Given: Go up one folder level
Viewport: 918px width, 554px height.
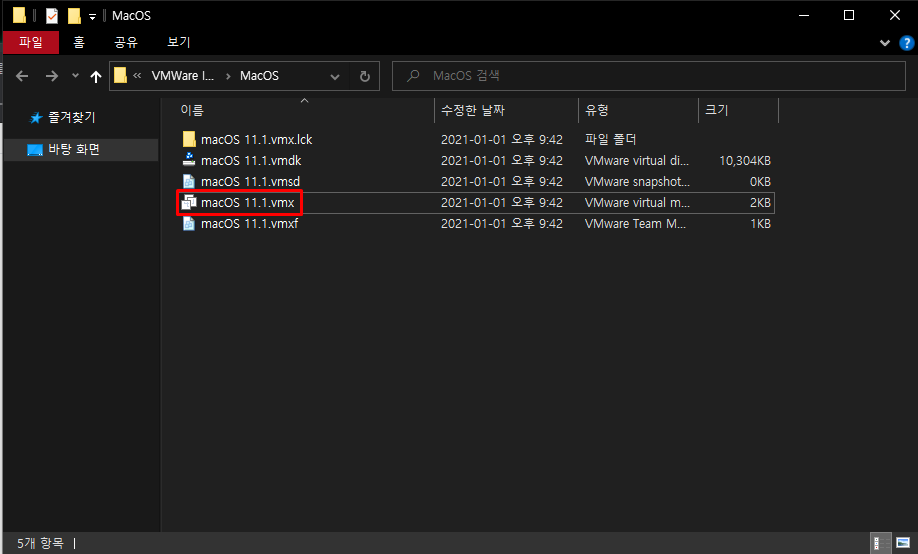Looking at the screenshot, I should [96, 76].
